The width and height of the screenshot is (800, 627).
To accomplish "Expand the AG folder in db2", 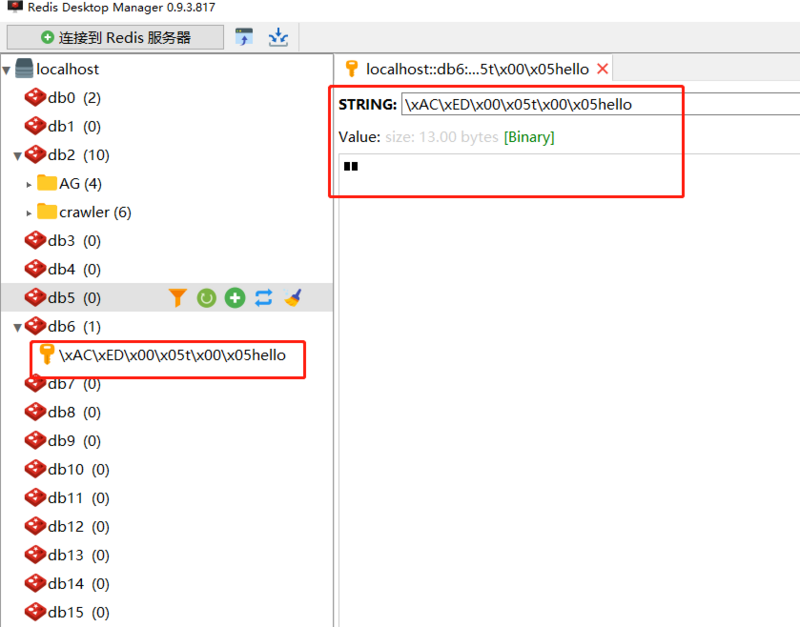I will (28, 183).
